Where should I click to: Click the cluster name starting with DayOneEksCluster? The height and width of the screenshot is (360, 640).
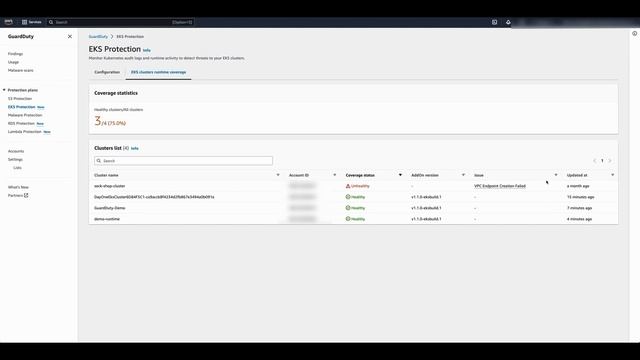point(154,197)
